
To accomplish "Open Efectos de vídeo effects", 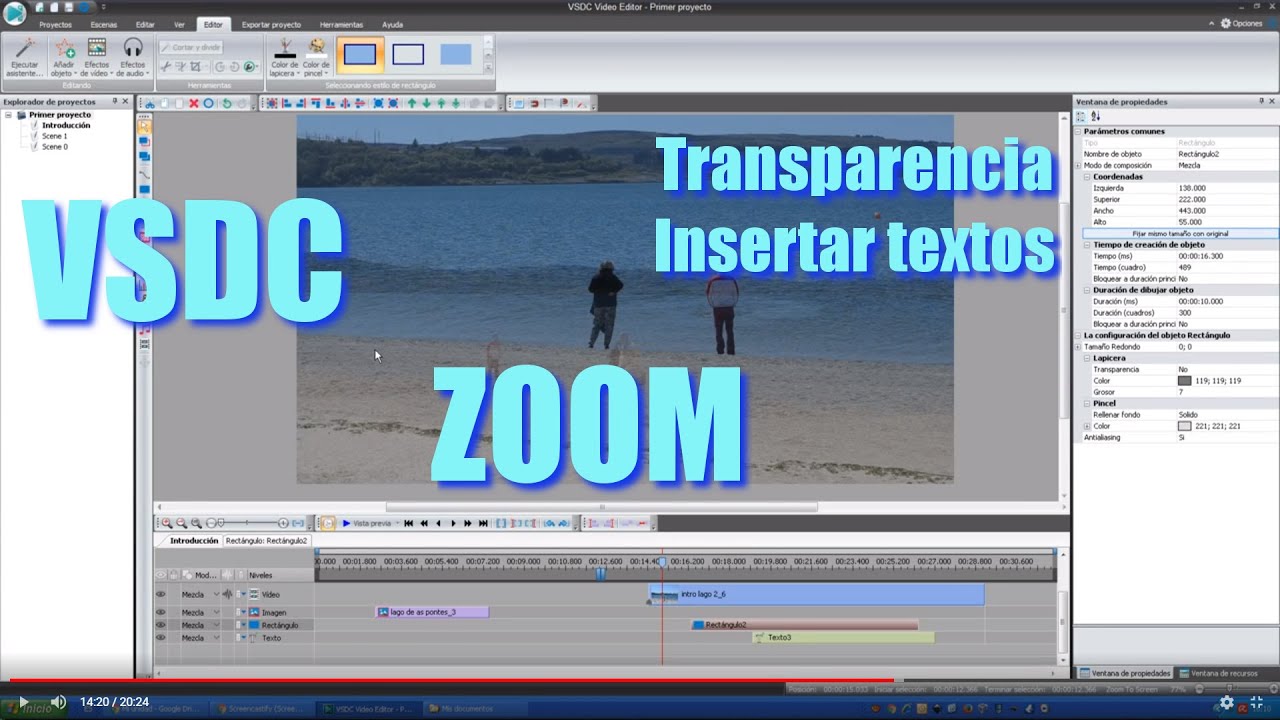I will click(97, 57).
